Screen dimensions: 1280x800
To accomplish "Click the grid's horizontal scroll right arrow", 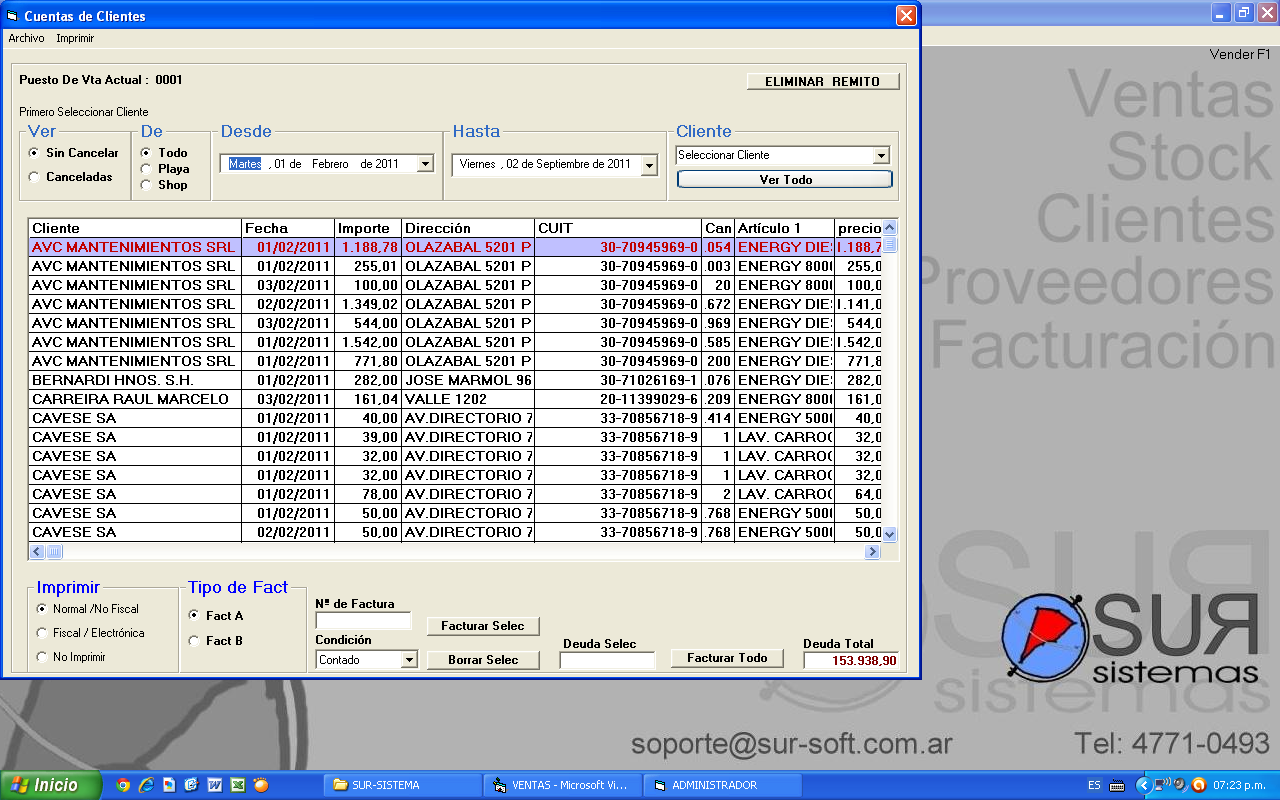I will (872, 552).
